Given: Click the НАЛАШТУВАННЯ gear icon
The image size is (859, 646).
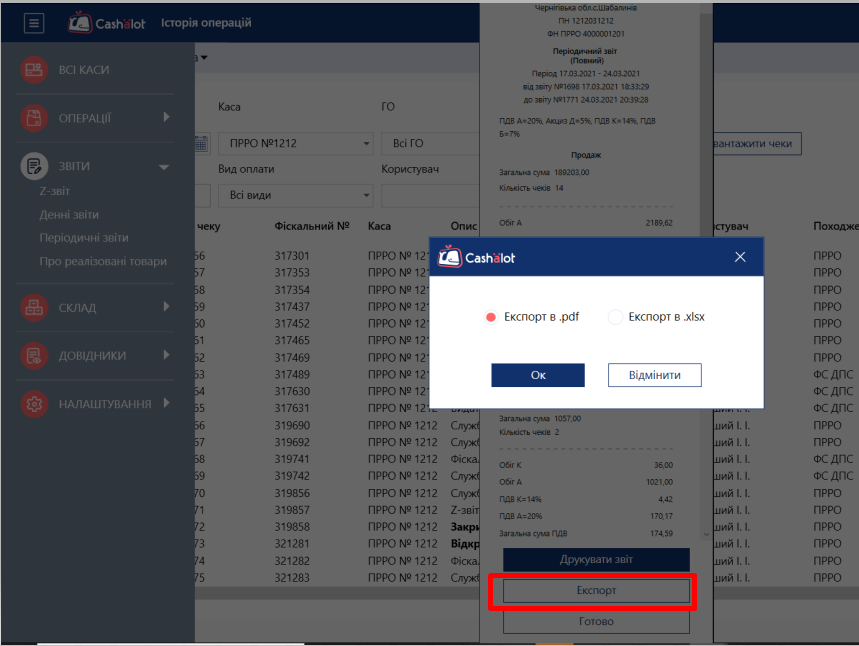Looking at the screenshot, I should click(x=34, y=404).
